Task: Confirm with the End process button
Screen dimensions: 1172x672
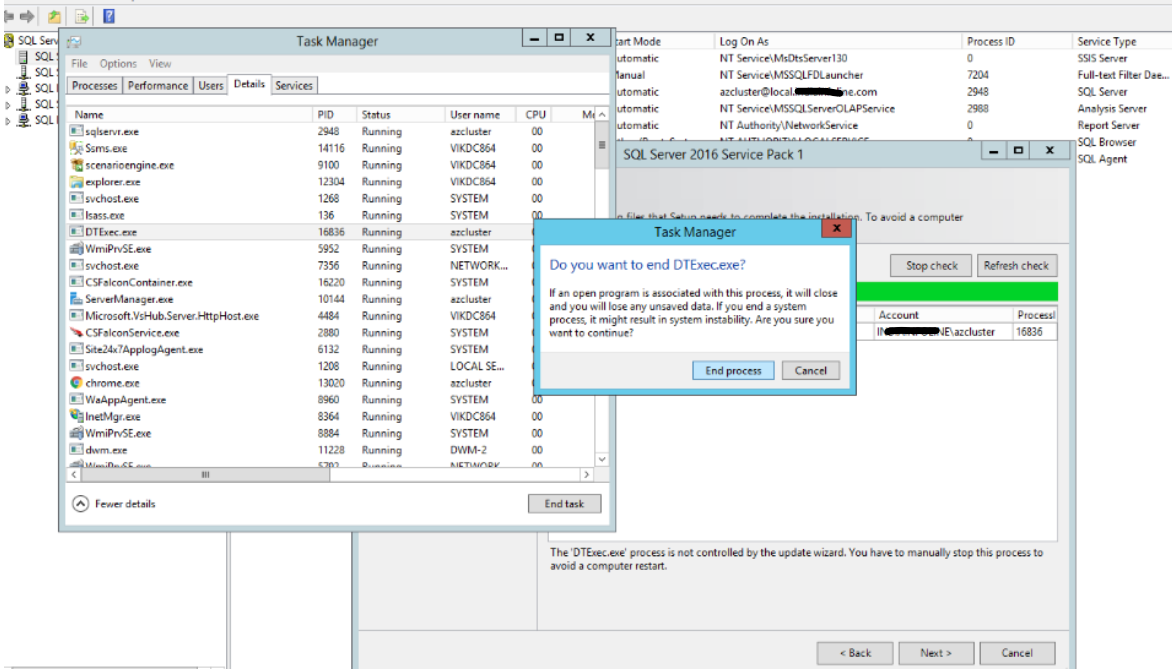Action: point(733,371)
